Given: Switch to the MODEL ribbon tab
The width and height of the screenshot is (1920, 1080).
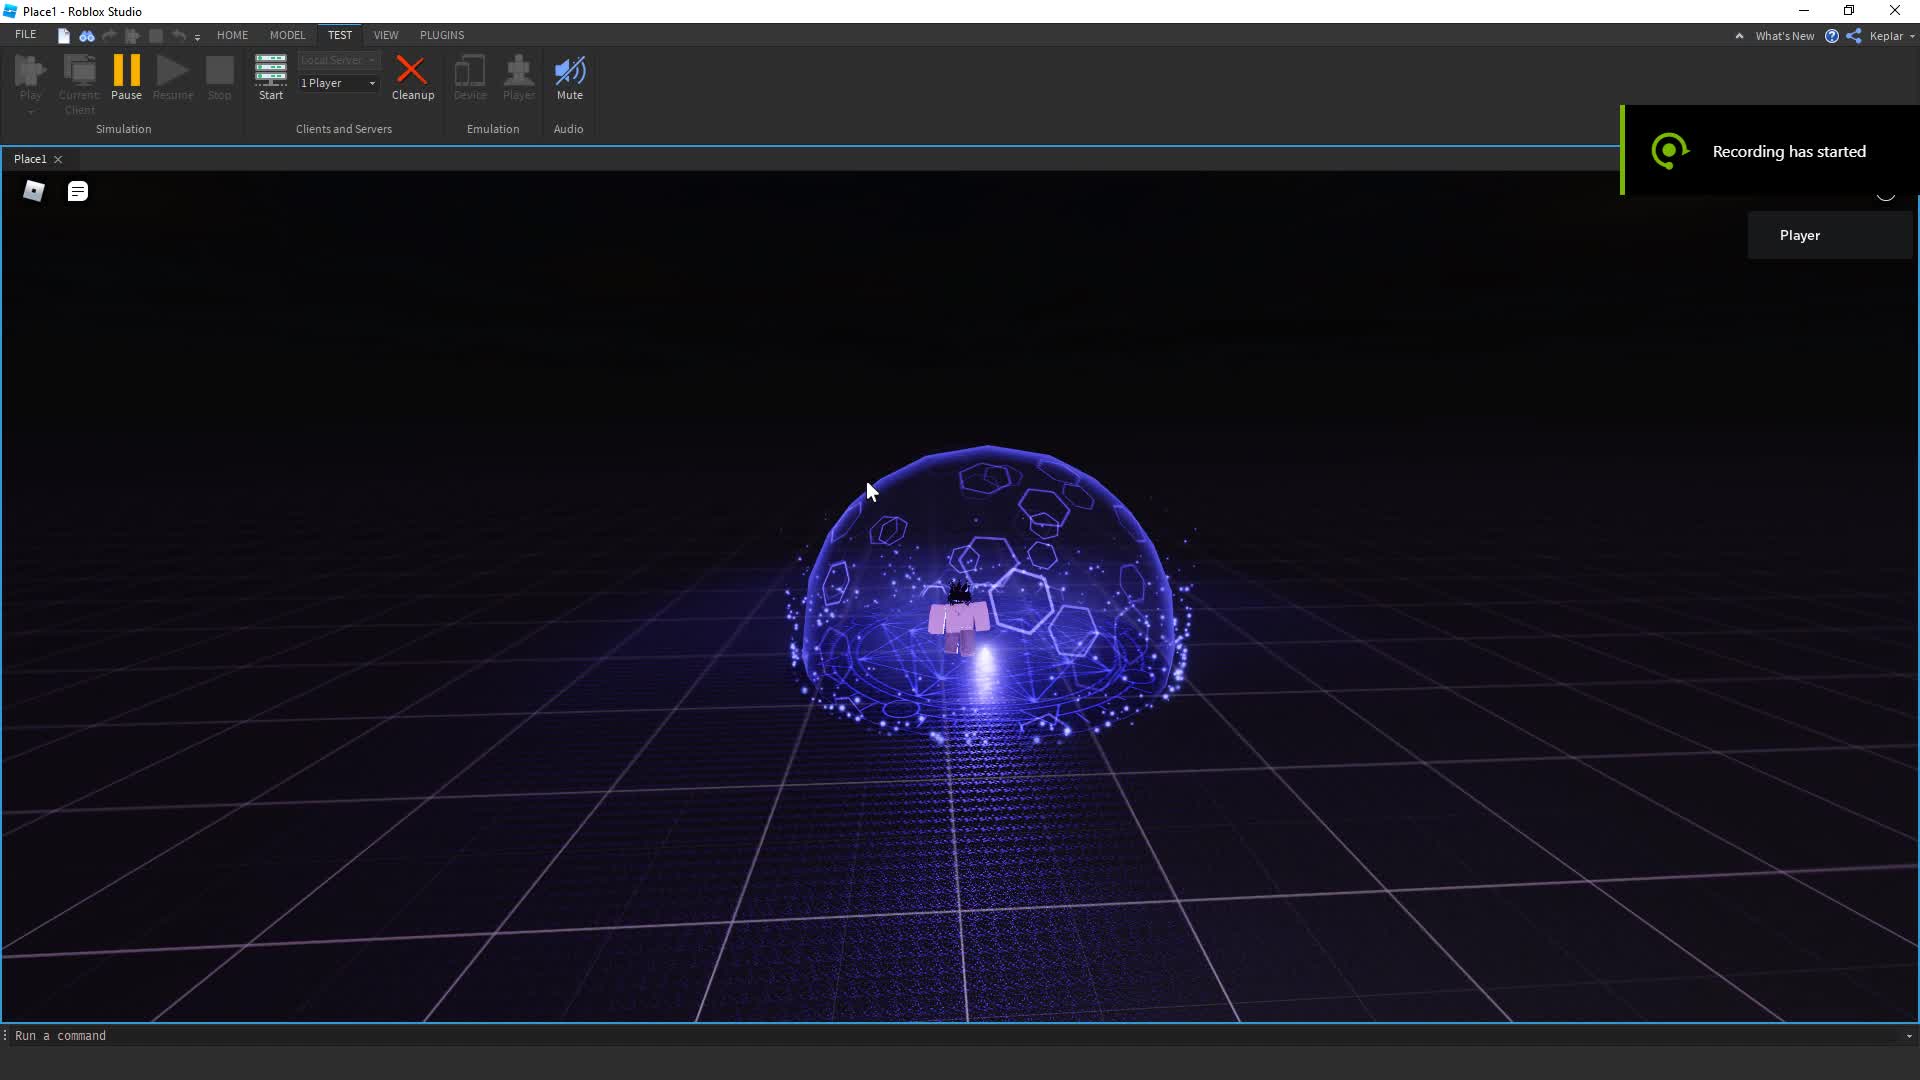Looking at the screenshot, I should (x=287, y=35).
